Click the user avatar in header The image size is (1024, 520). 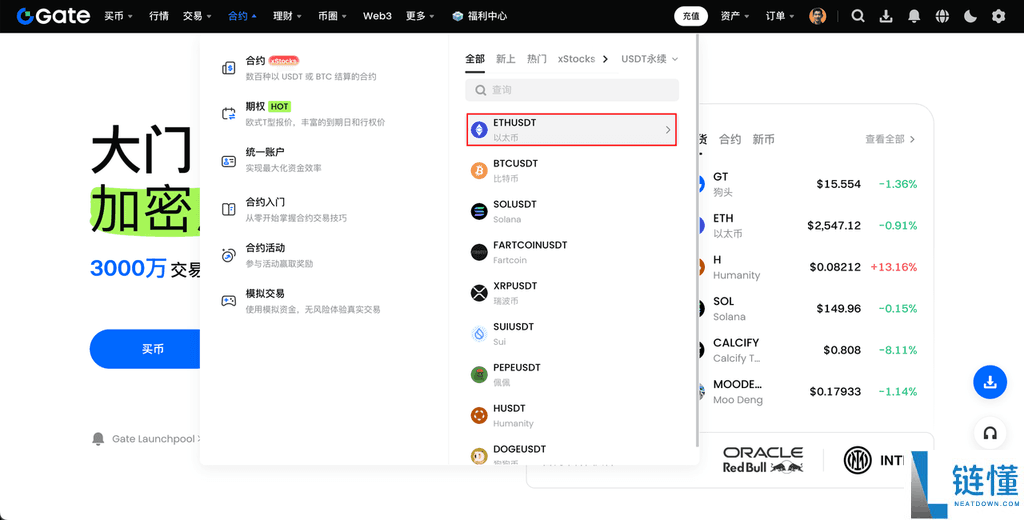(818, 16)
